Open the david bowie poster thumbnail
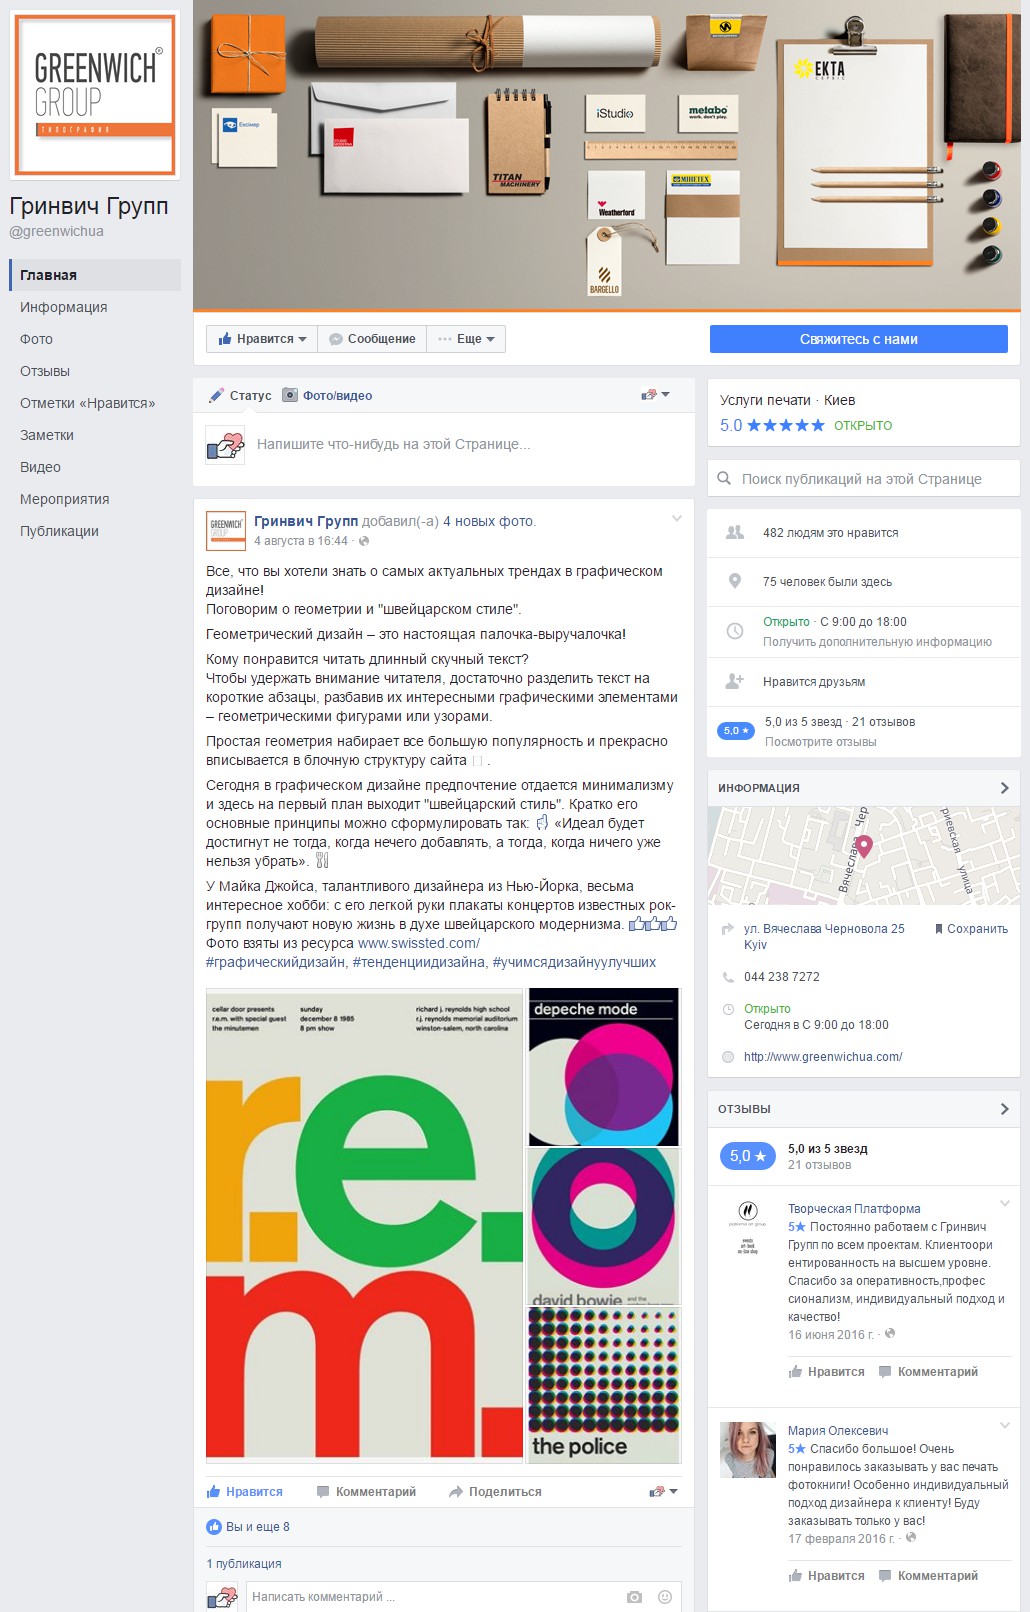The width and height of the screenshot is (1030, 1612). [x=604, y=1227]
